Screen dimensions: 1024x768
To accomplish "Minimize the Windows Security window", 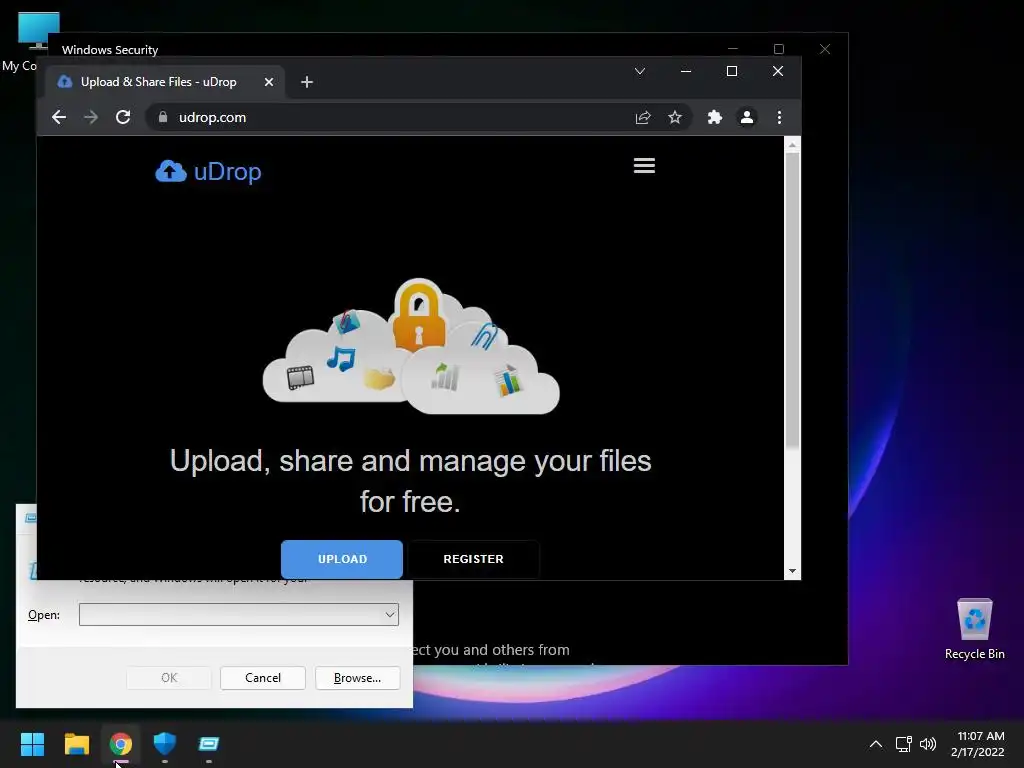I will 733,49.
